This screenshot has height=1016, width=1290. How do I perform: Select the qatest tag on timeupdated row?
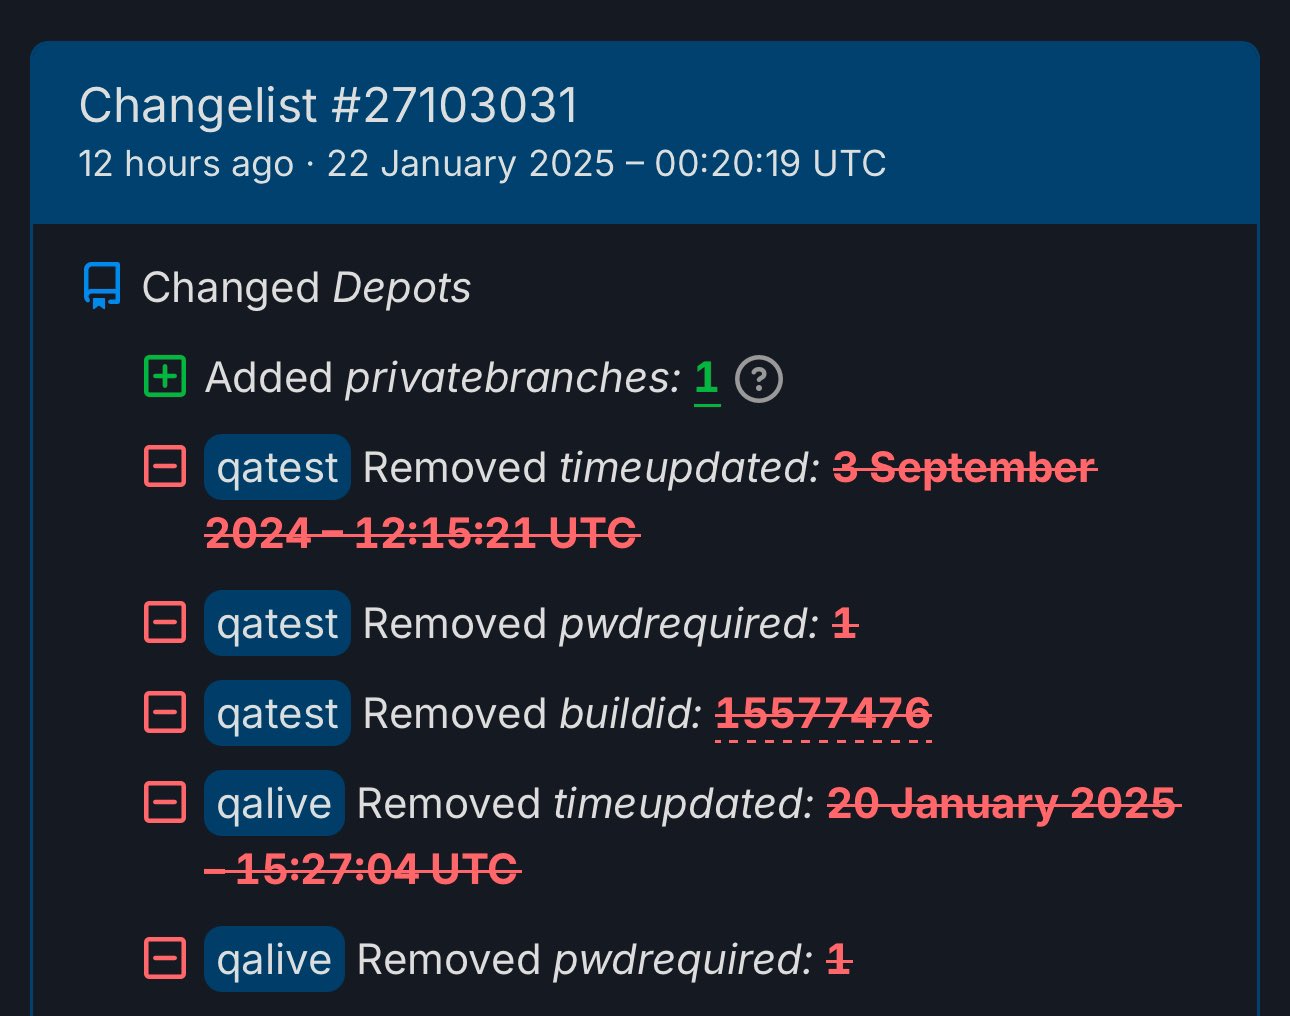(277, 467)
